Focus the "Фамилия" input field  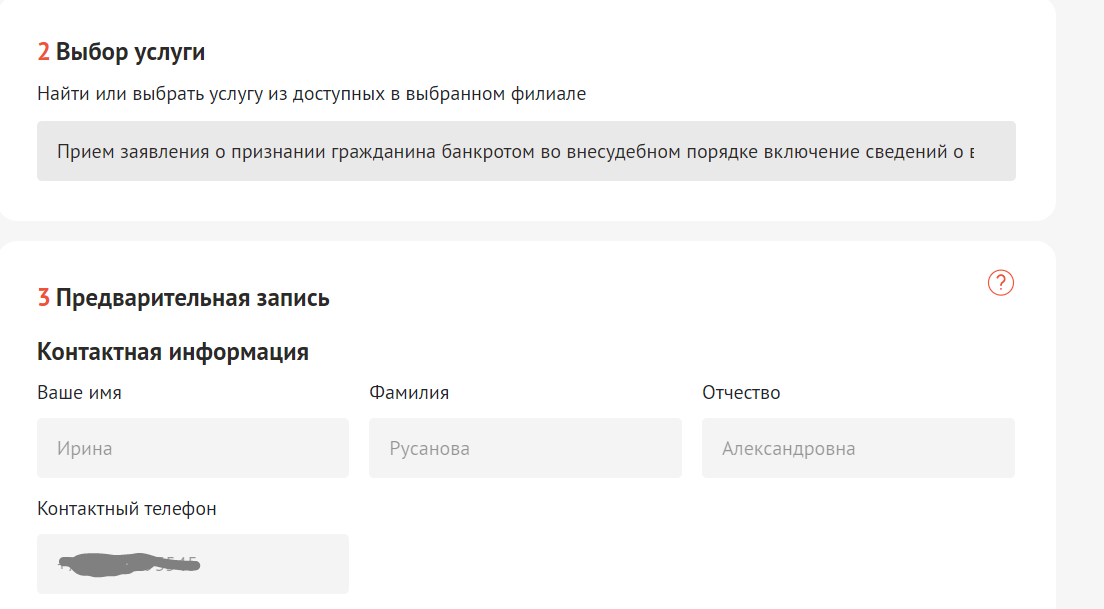[x=525, y=448]
